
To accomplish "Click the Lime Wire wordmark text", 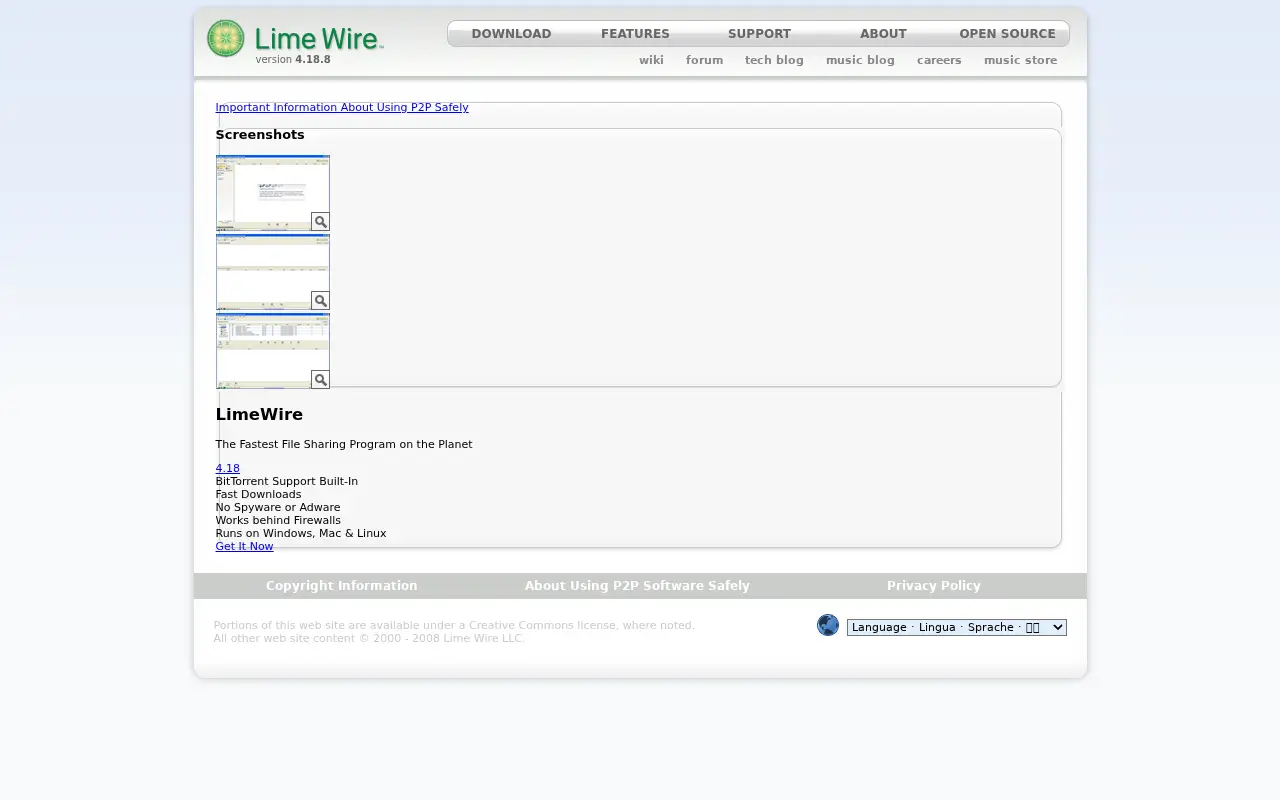I will pyautogui.click(x=319, y=39).
